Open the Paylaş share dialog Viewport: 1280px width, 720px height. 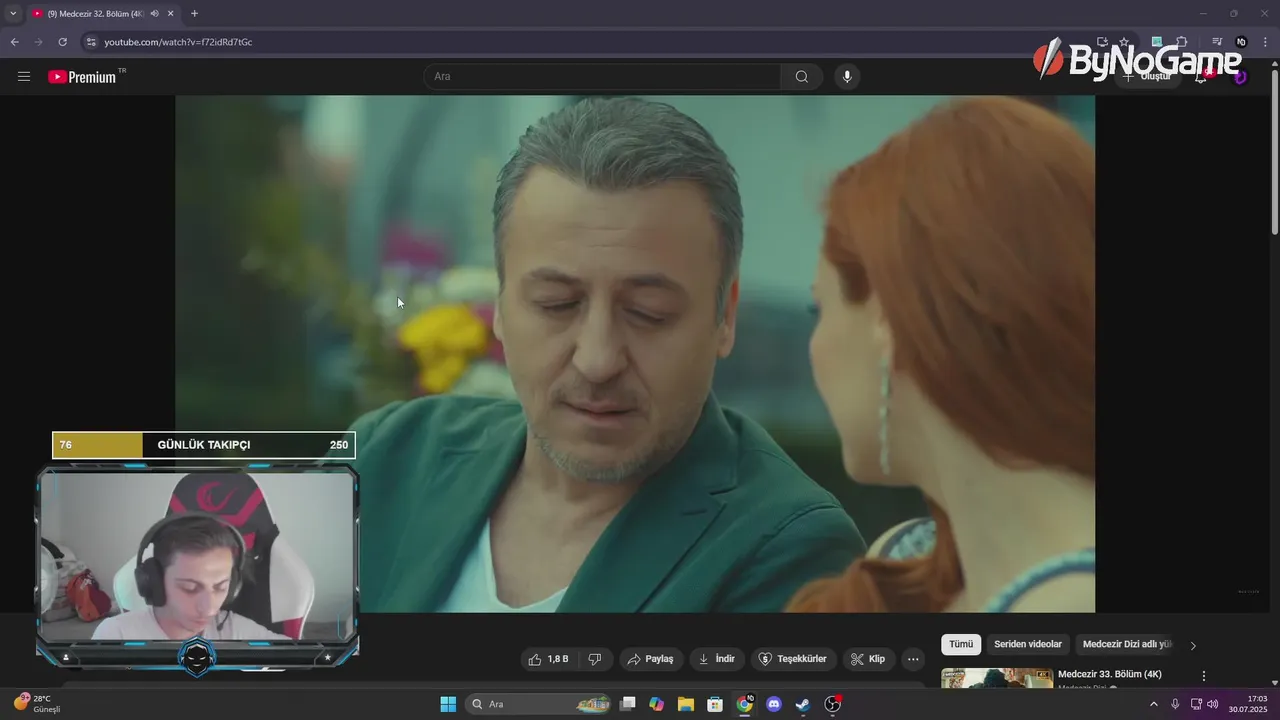click(x=650, y=659)
